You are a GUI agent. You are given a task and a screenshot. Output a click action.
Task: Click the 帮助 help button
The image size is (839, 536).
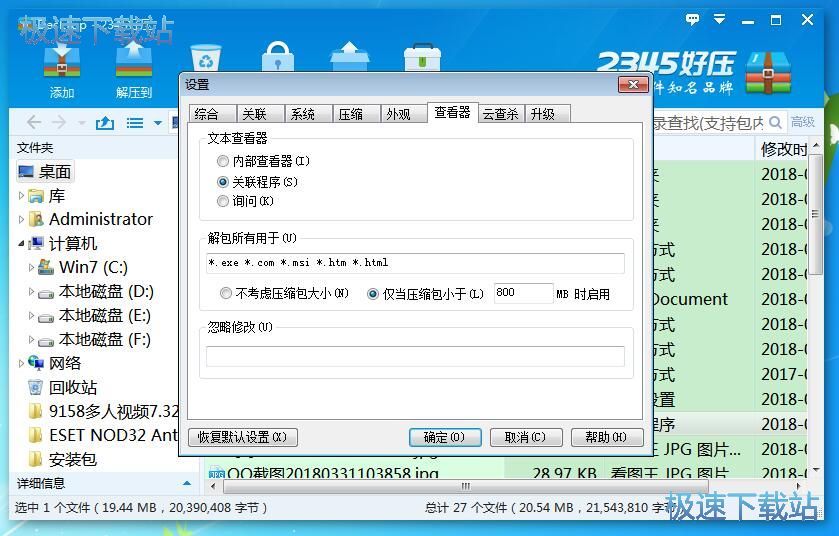click(606, 437)
